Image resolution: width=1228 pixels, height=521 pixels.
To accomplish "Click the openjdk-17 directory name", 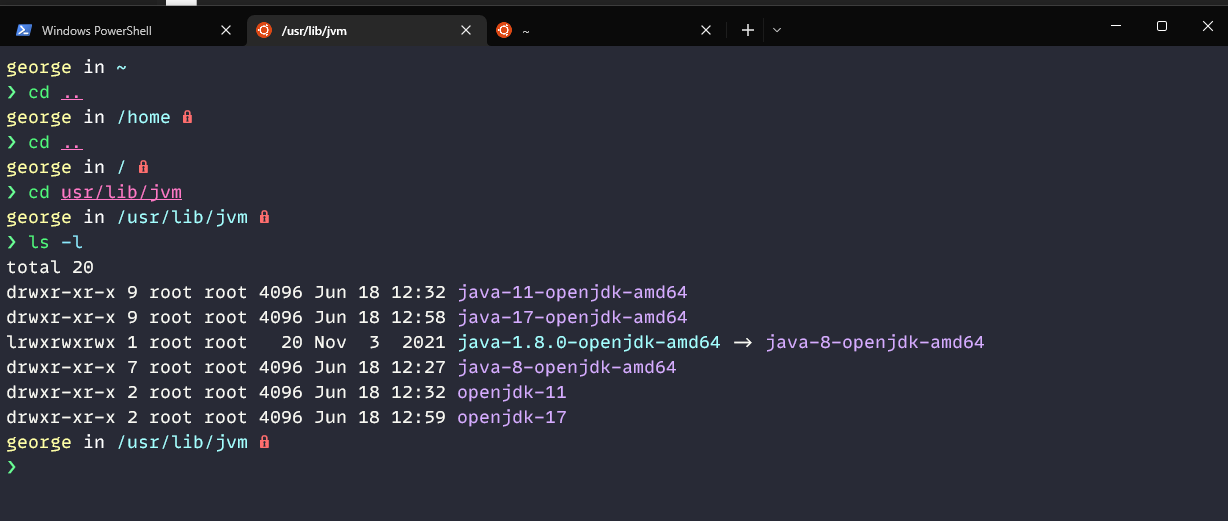I will [x=511, y=417].
